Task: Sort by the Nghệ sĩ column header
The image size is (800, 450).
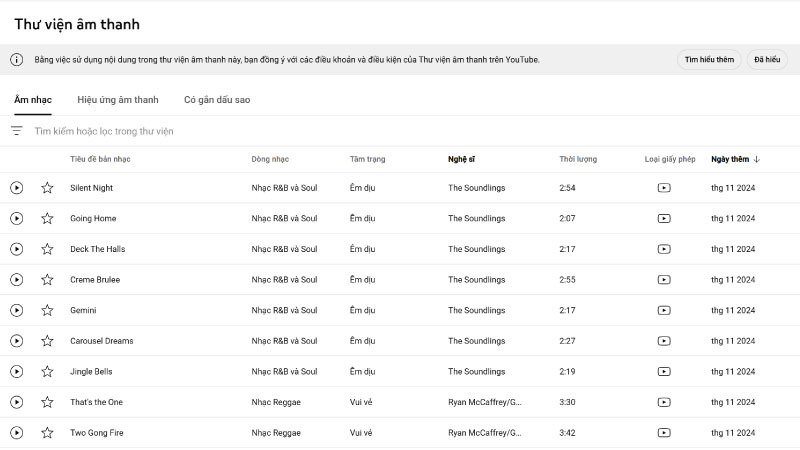Action: (x=461, y=159)
